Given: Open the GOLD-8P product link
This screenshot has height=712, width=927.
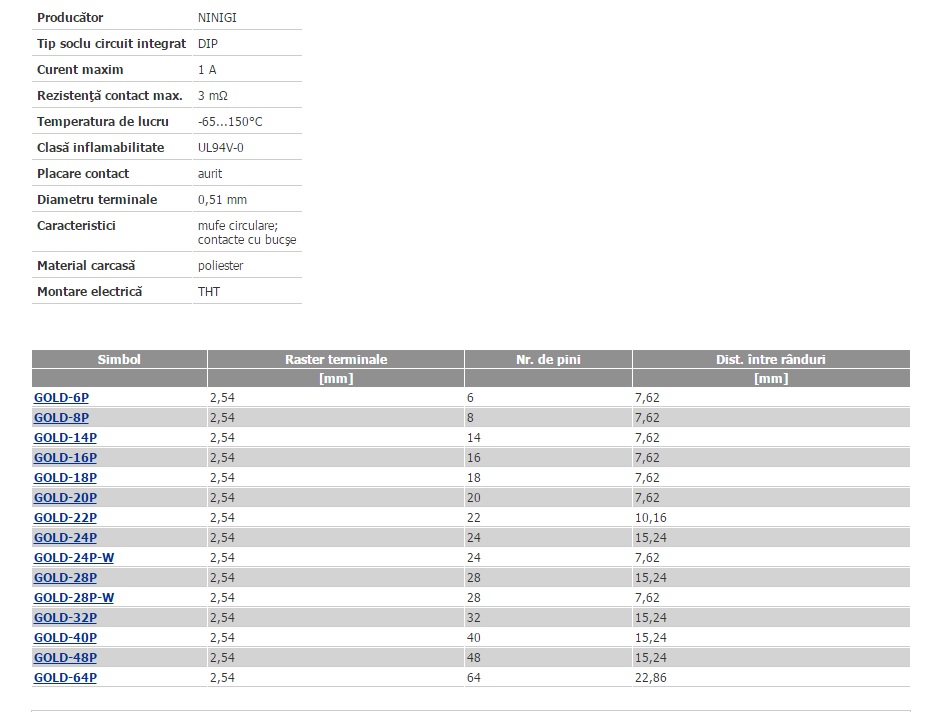Looking at the screenshot, I should (61, 417).
